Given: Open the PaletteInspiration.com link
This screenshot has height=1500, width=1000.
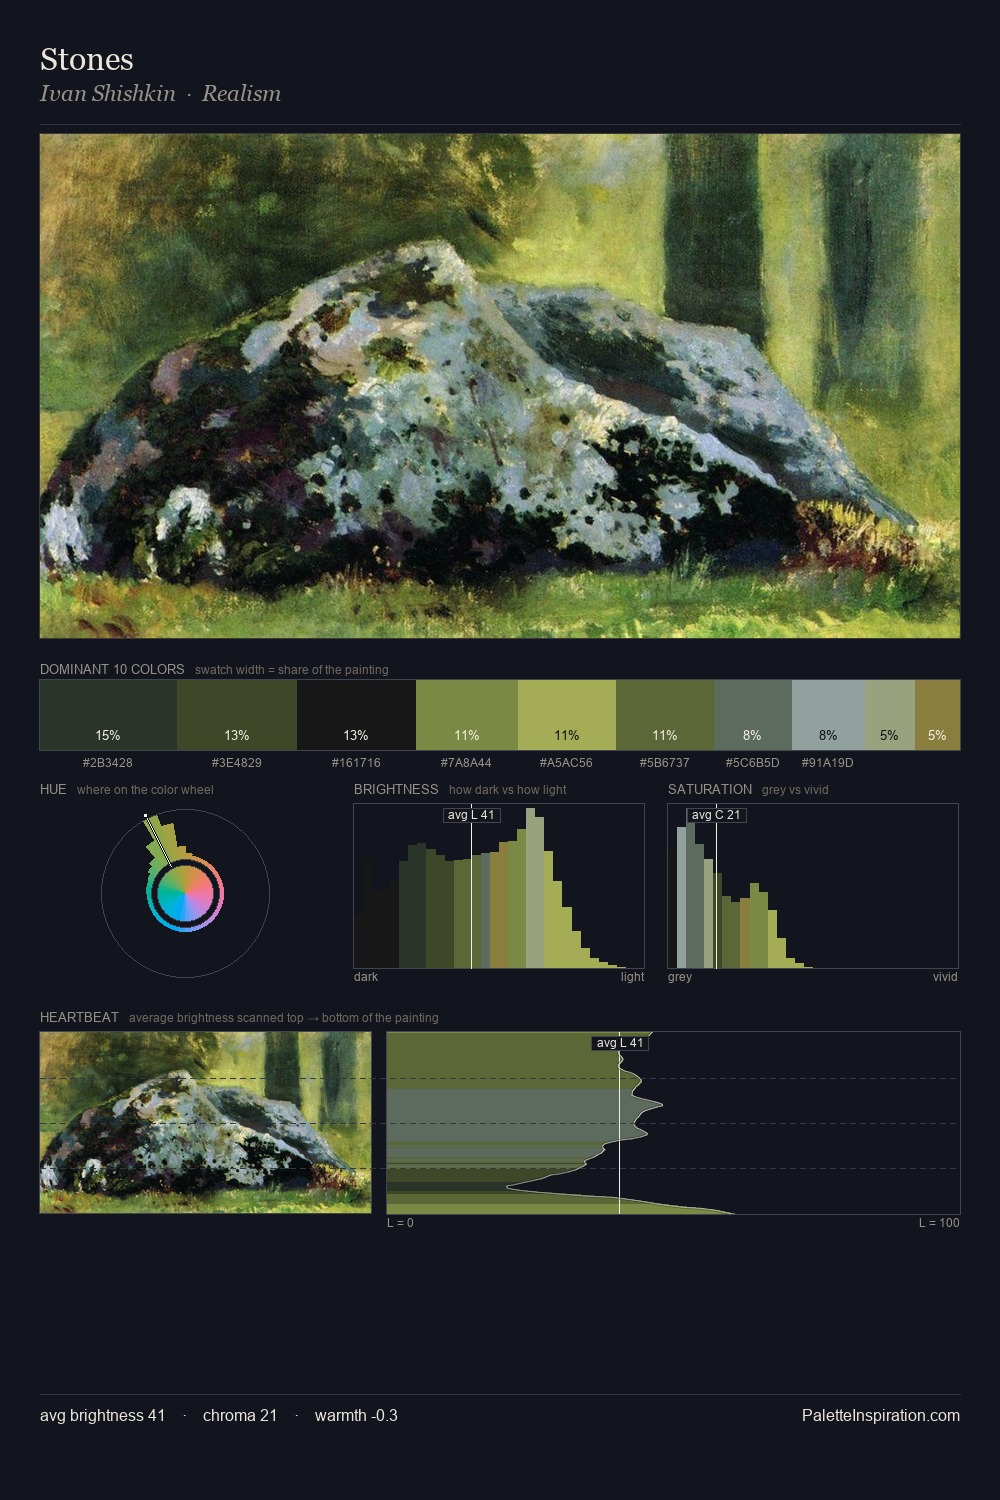Looking at the screenshot, I should click(881, 1415).
